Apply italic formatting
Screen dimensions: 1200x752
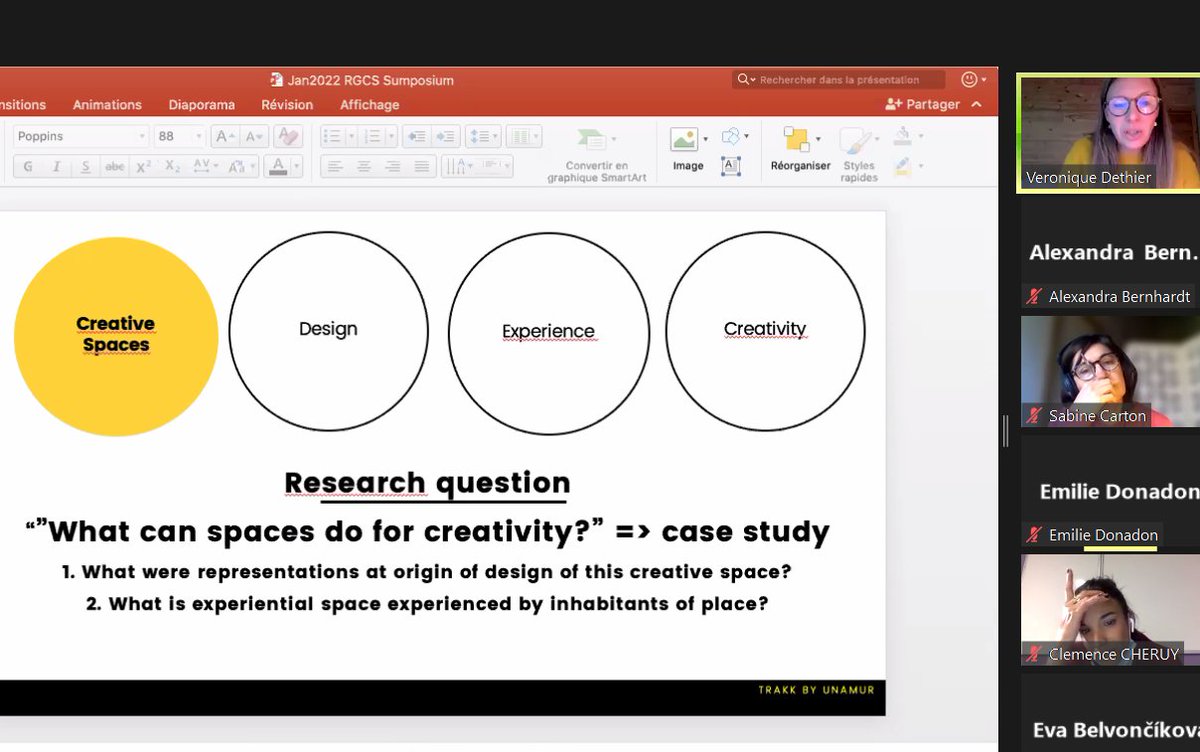(56, 167)
